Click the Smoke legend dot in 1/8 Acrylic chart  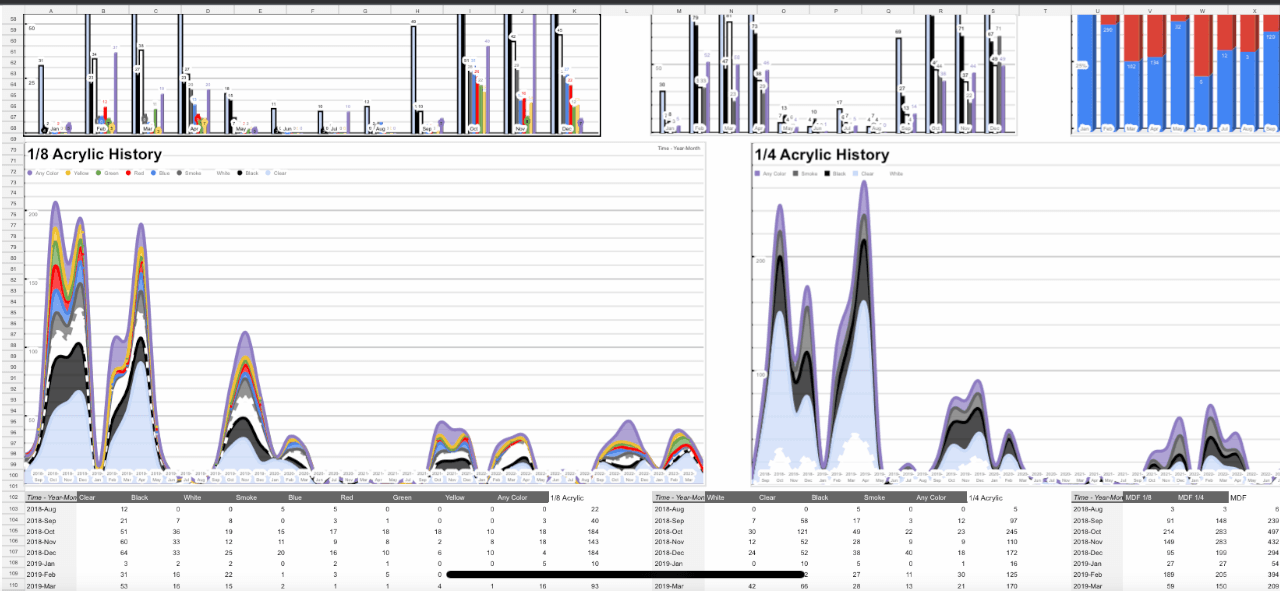(179, 173)
